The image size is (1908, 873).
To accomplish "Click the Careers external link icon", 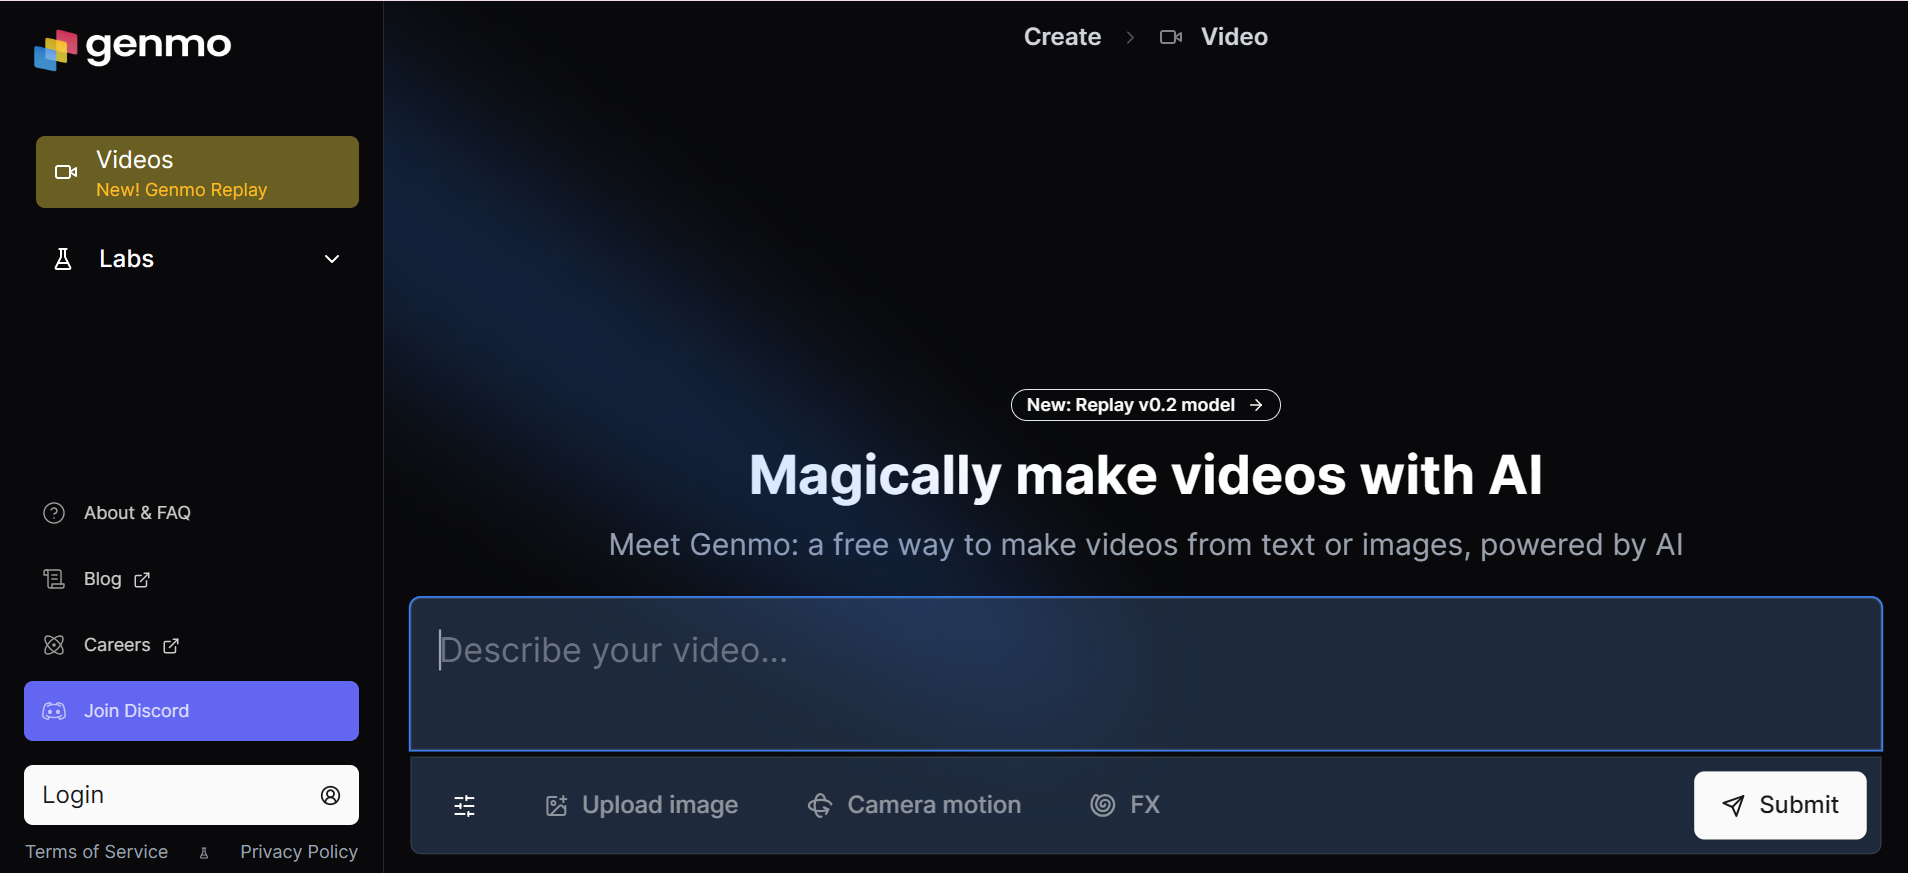I will pyautogui.click(x=171, y=646).
